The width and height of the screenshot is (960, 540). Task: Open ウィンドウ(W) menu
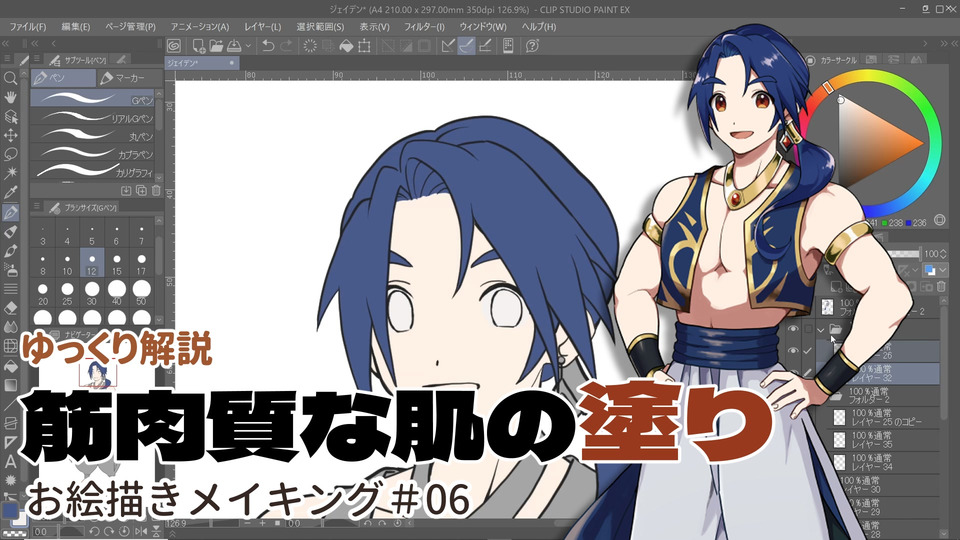[483, 27]
